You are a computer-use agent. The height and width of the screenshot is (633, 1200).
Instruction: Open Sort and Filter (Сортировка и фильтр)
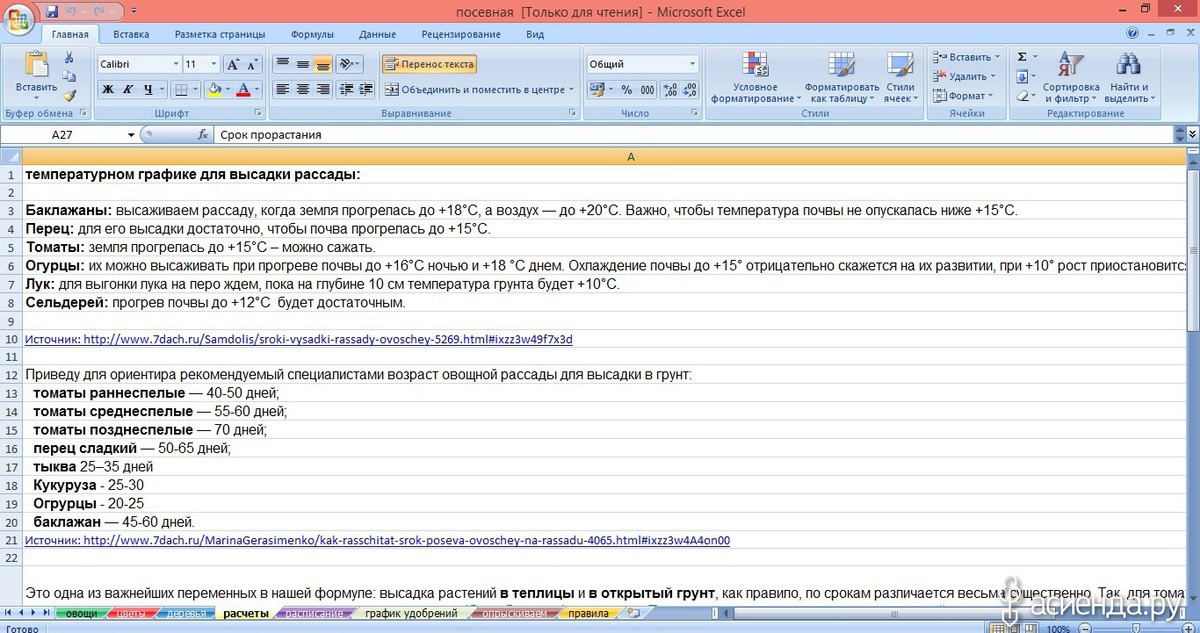[1070, 78]
